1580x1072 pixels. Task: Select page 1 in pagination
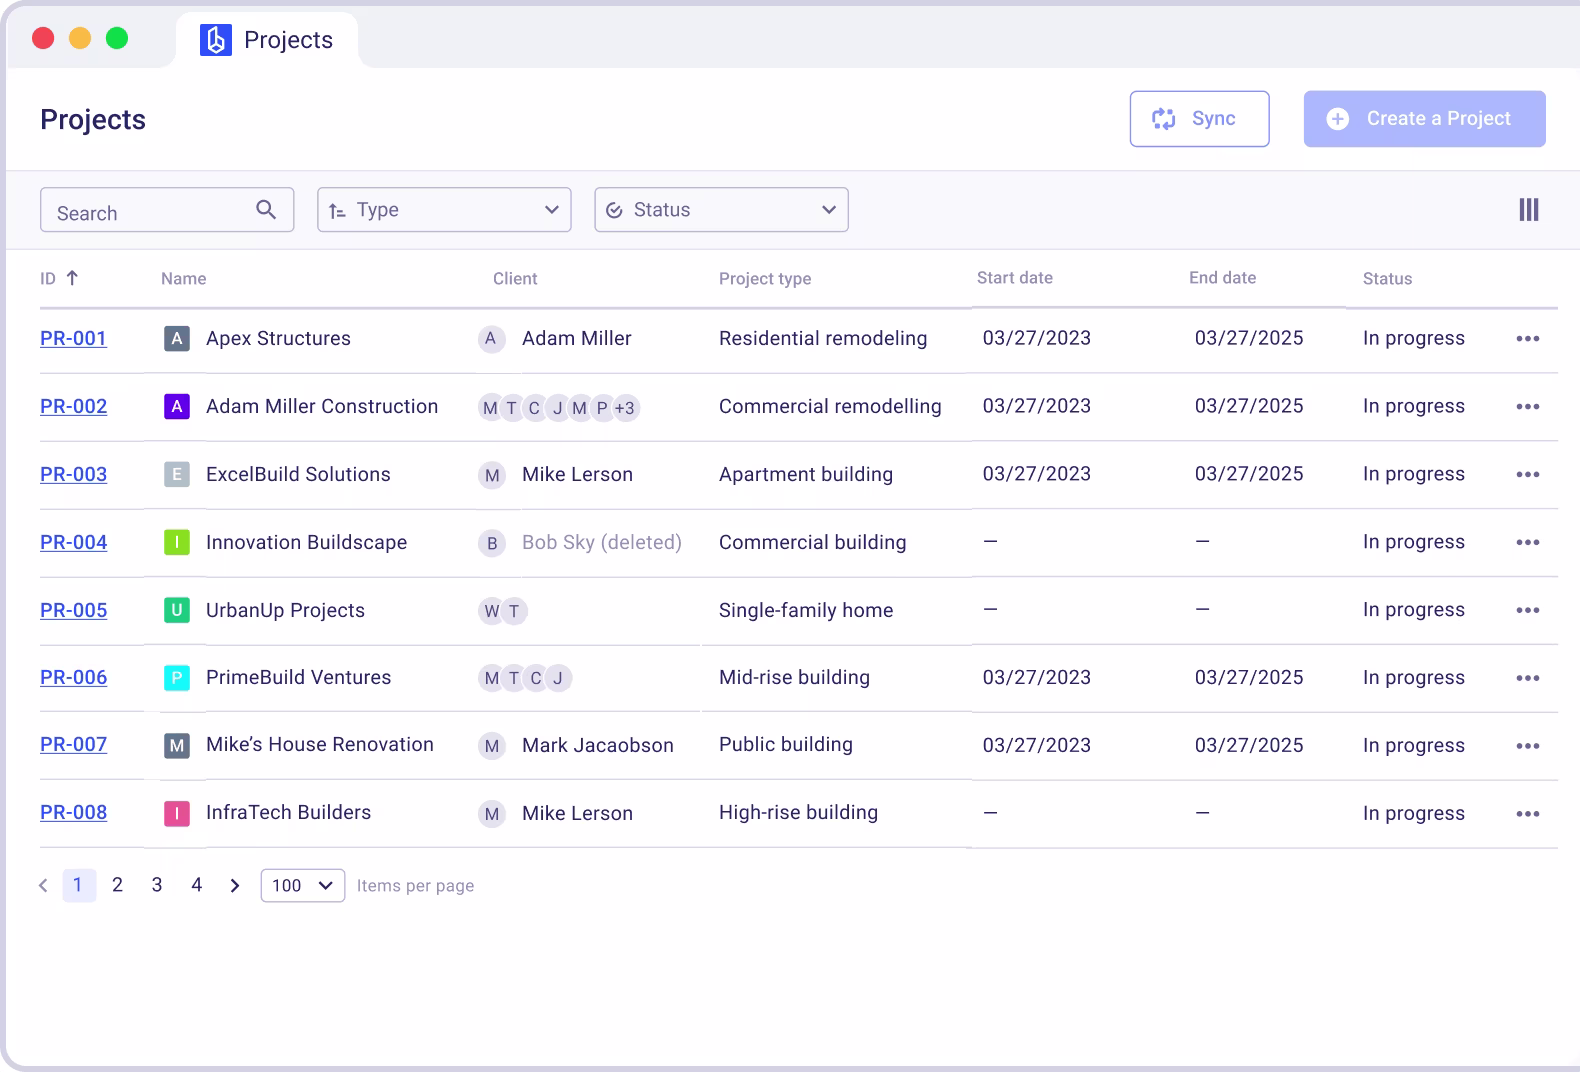coord(79,885)
